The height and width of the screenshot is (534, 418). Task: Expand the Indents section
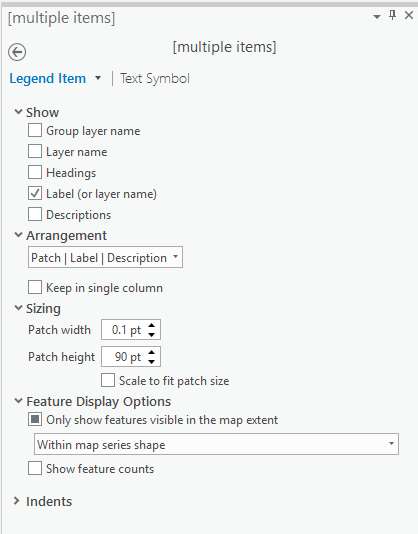[16, 501]
